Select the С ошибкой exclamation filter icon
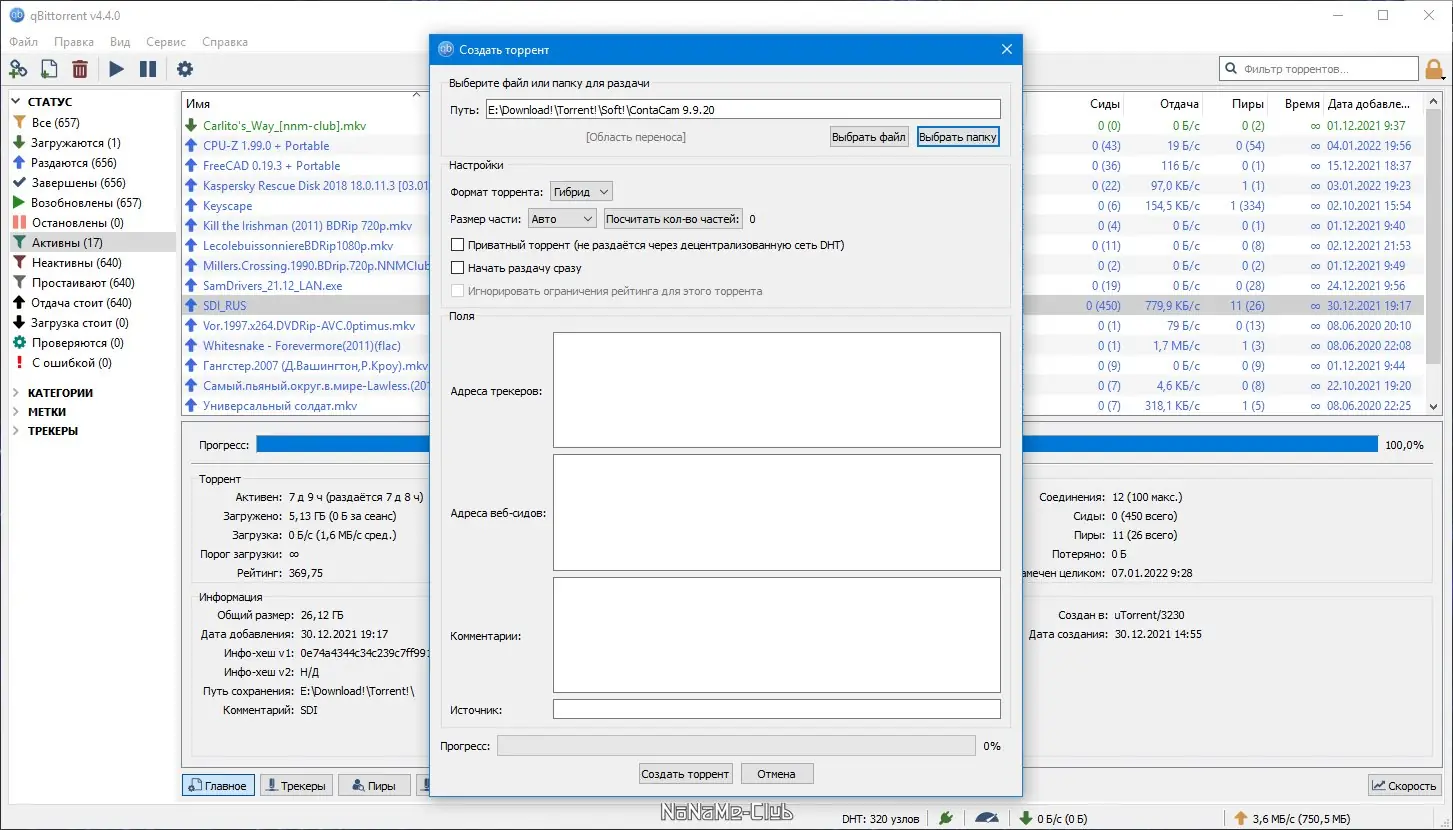 click(x=19, y=363)
